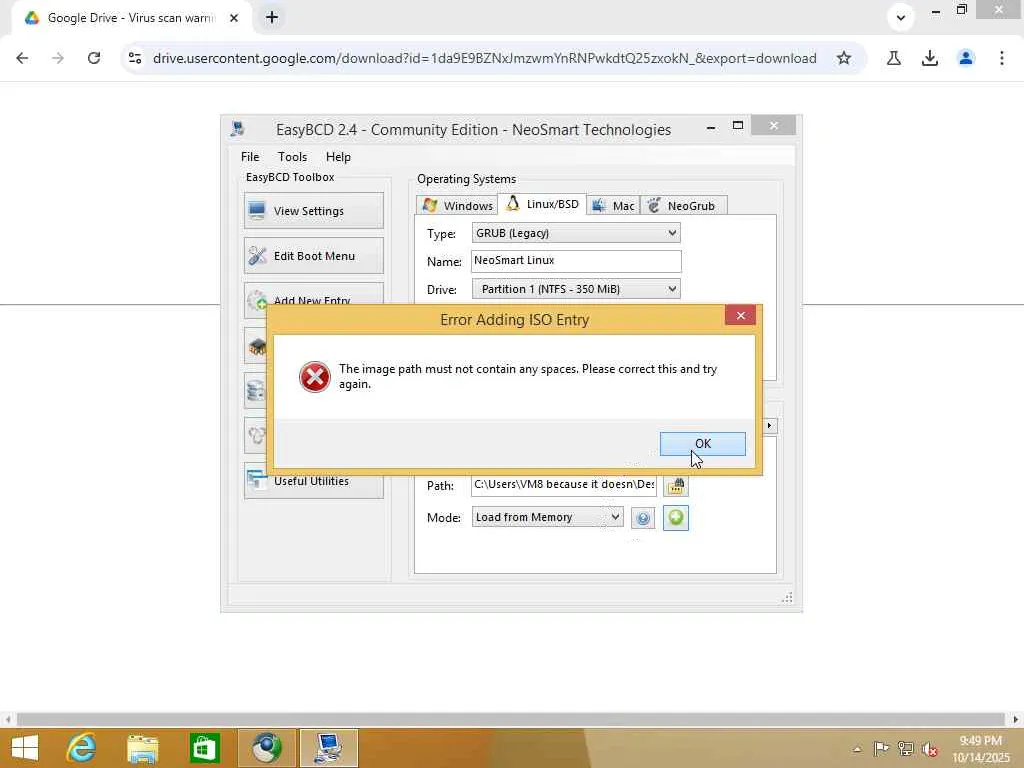Click the blue help icon beside Mode
The width and height of the screenshot is (1024, 768).
(x=643, y=518)
